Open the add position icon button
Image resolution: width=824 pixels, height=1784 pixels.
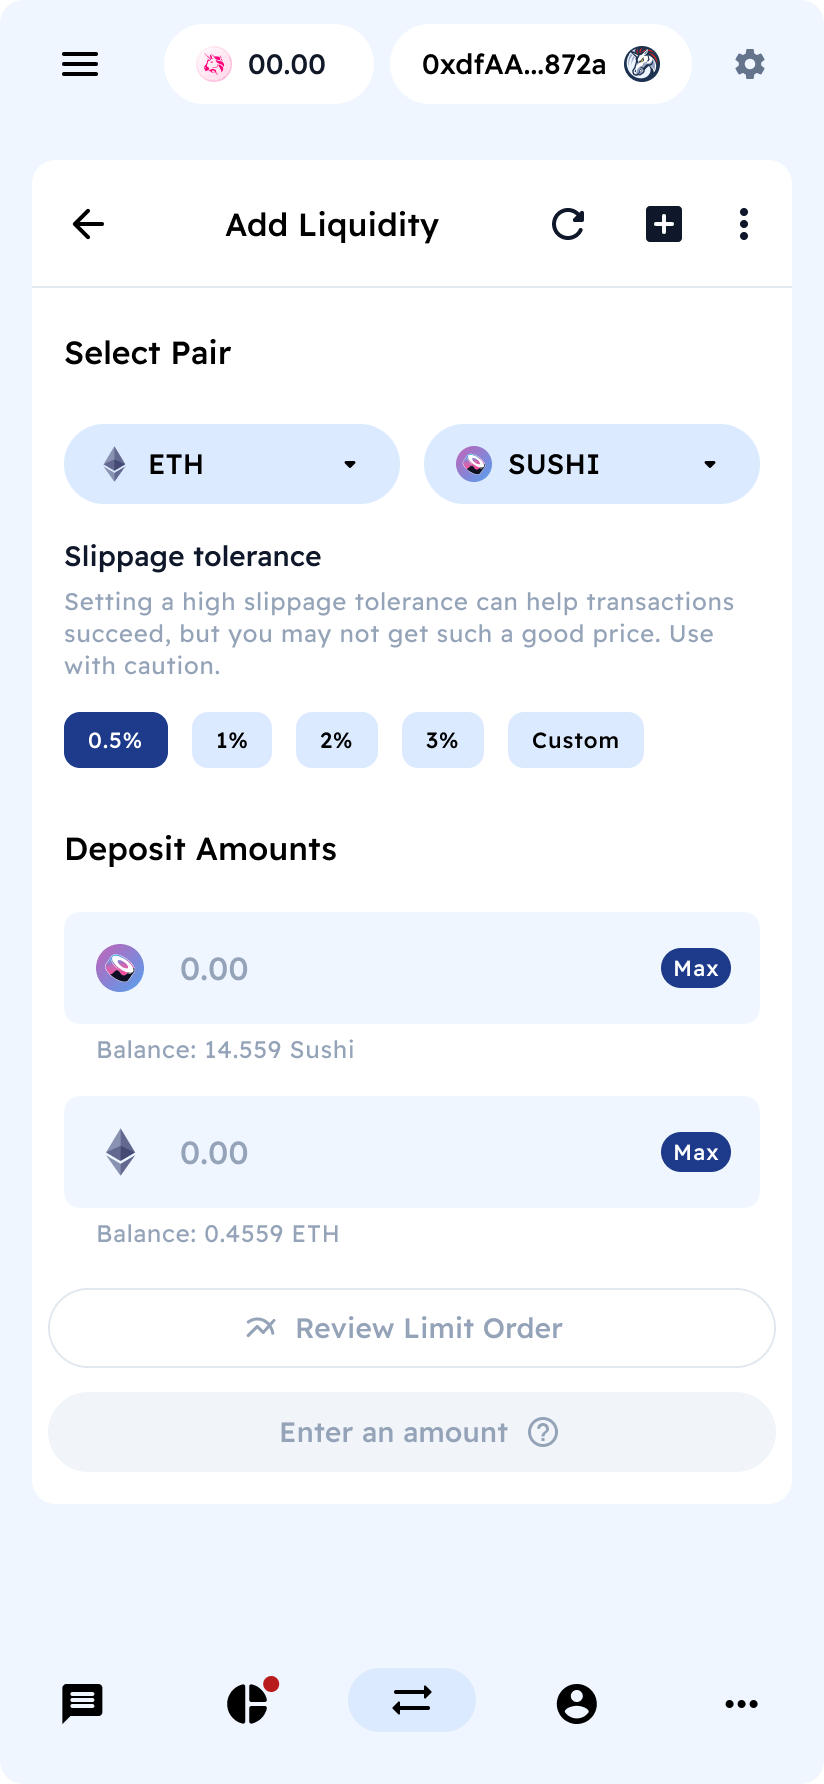[x=662, y=224]
